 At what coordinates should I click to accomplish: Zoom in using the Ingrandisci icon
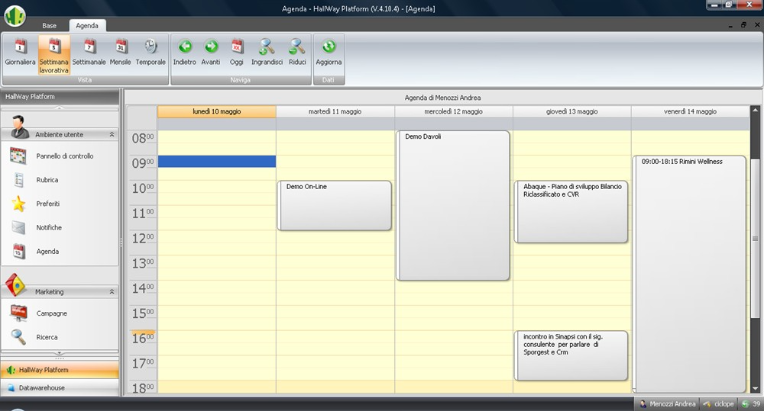pos(267,53)
